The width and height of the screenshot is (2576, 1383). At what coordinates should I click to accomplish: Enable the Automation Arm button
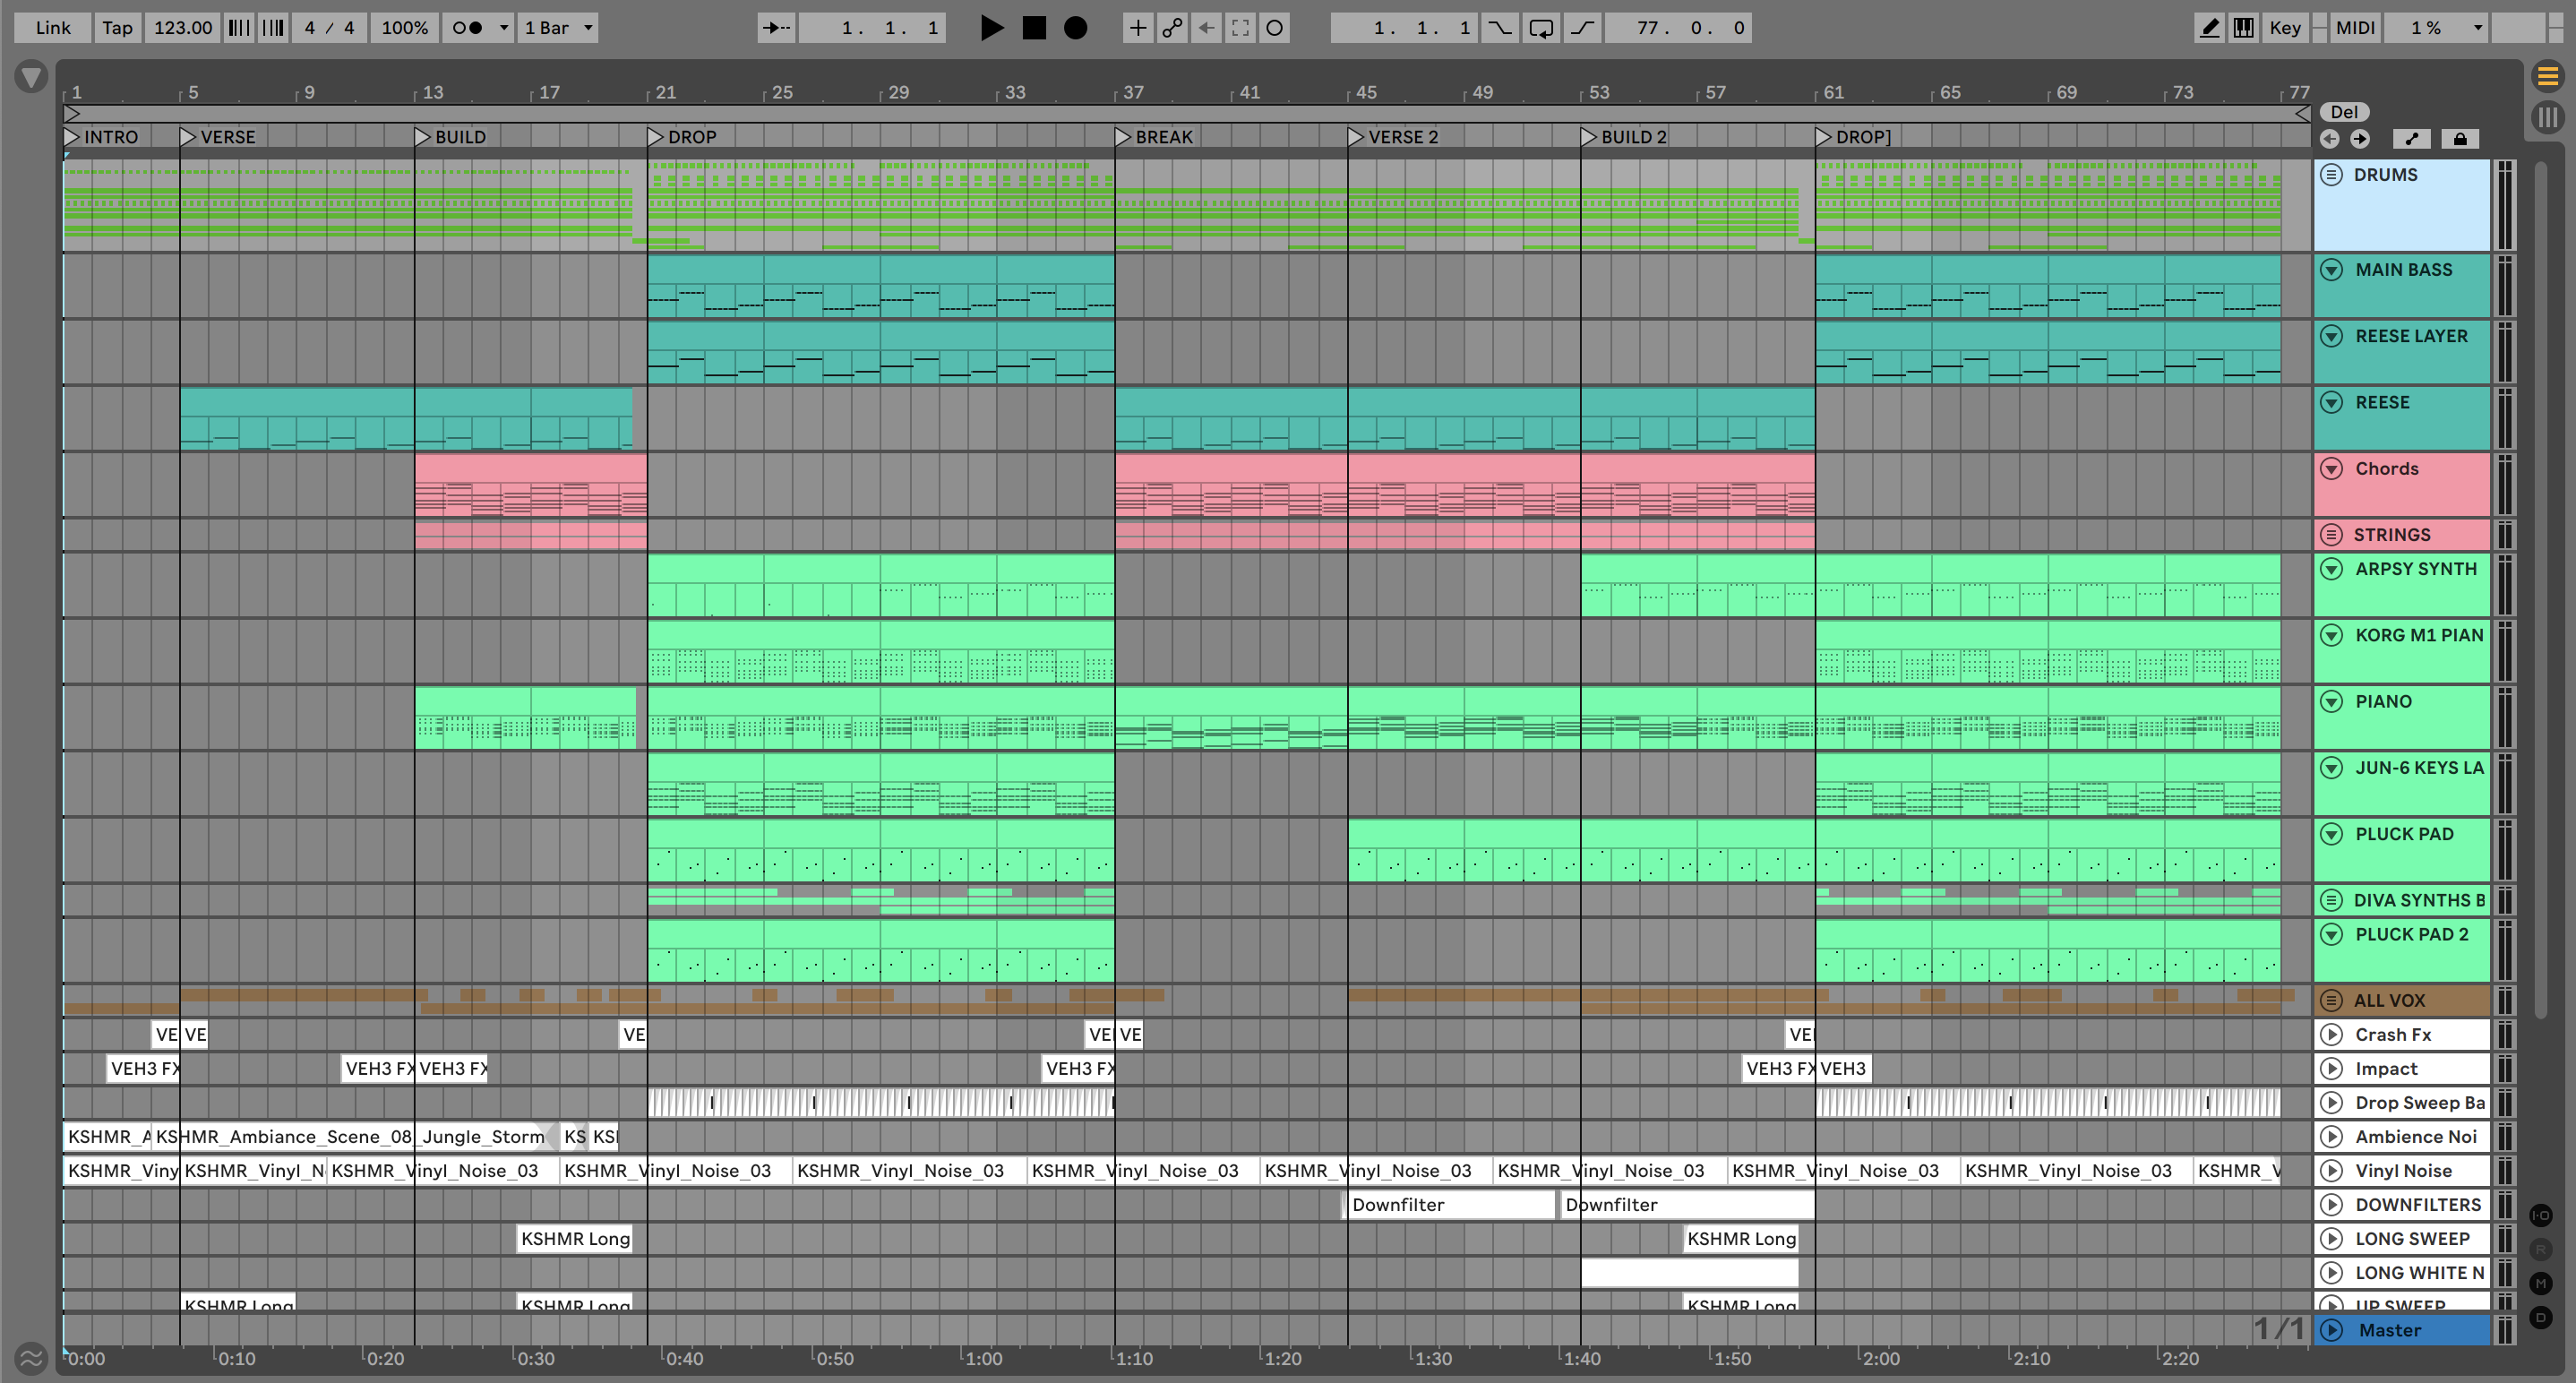pos(1172,28)
